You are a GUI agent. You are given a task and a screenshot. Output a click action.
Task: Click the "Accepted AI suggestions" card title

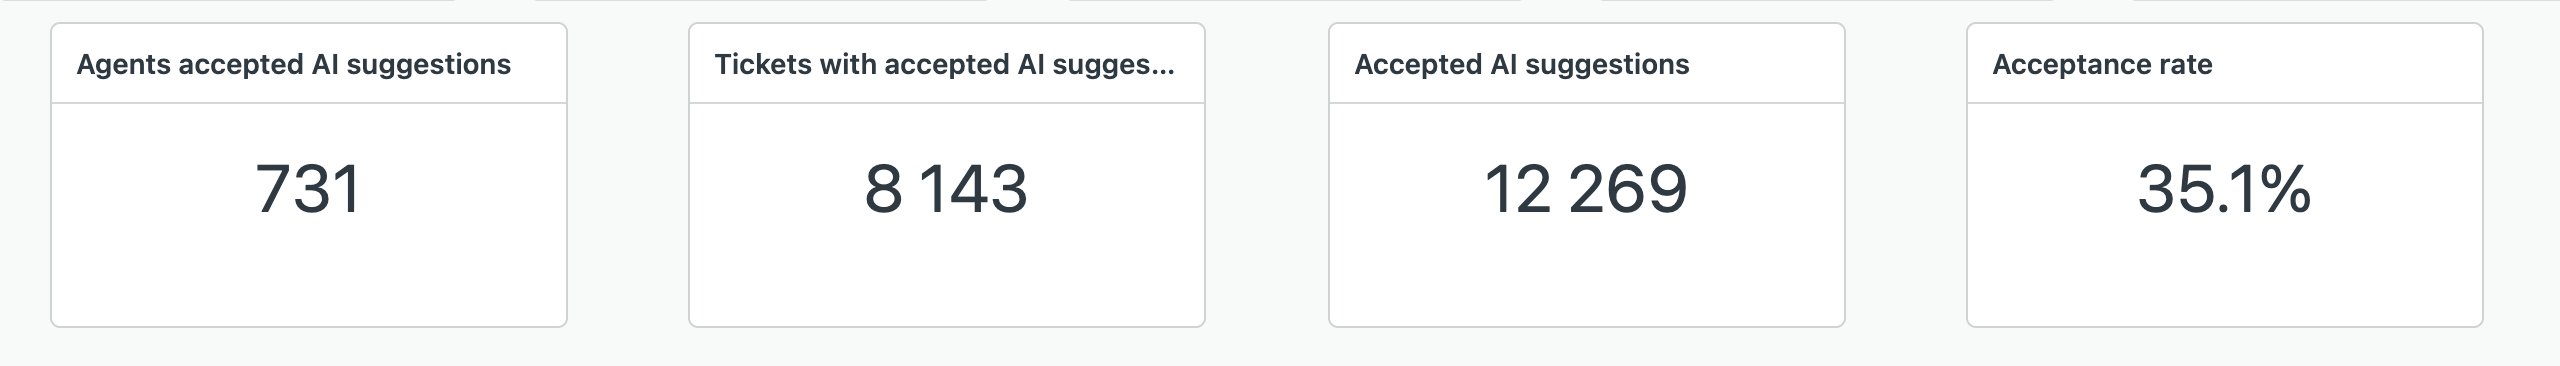point(1522,65)
